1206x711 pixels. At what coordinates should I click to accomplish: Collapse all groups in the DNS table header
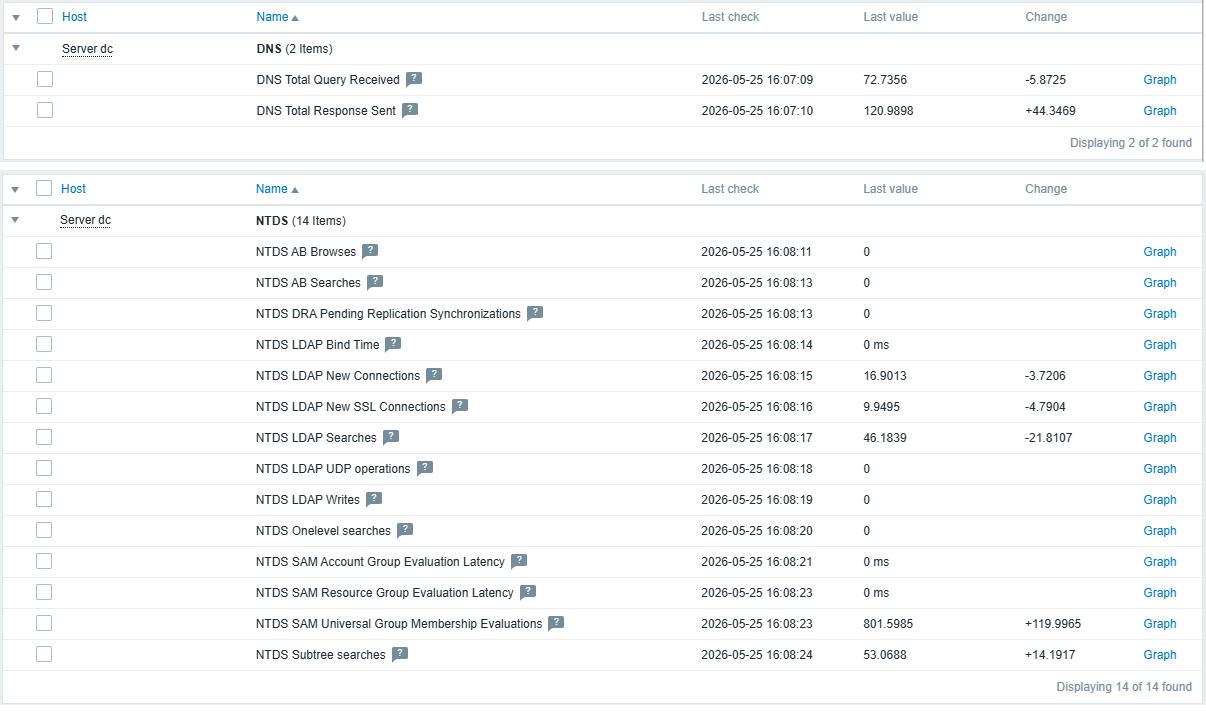tap(15, 17)
